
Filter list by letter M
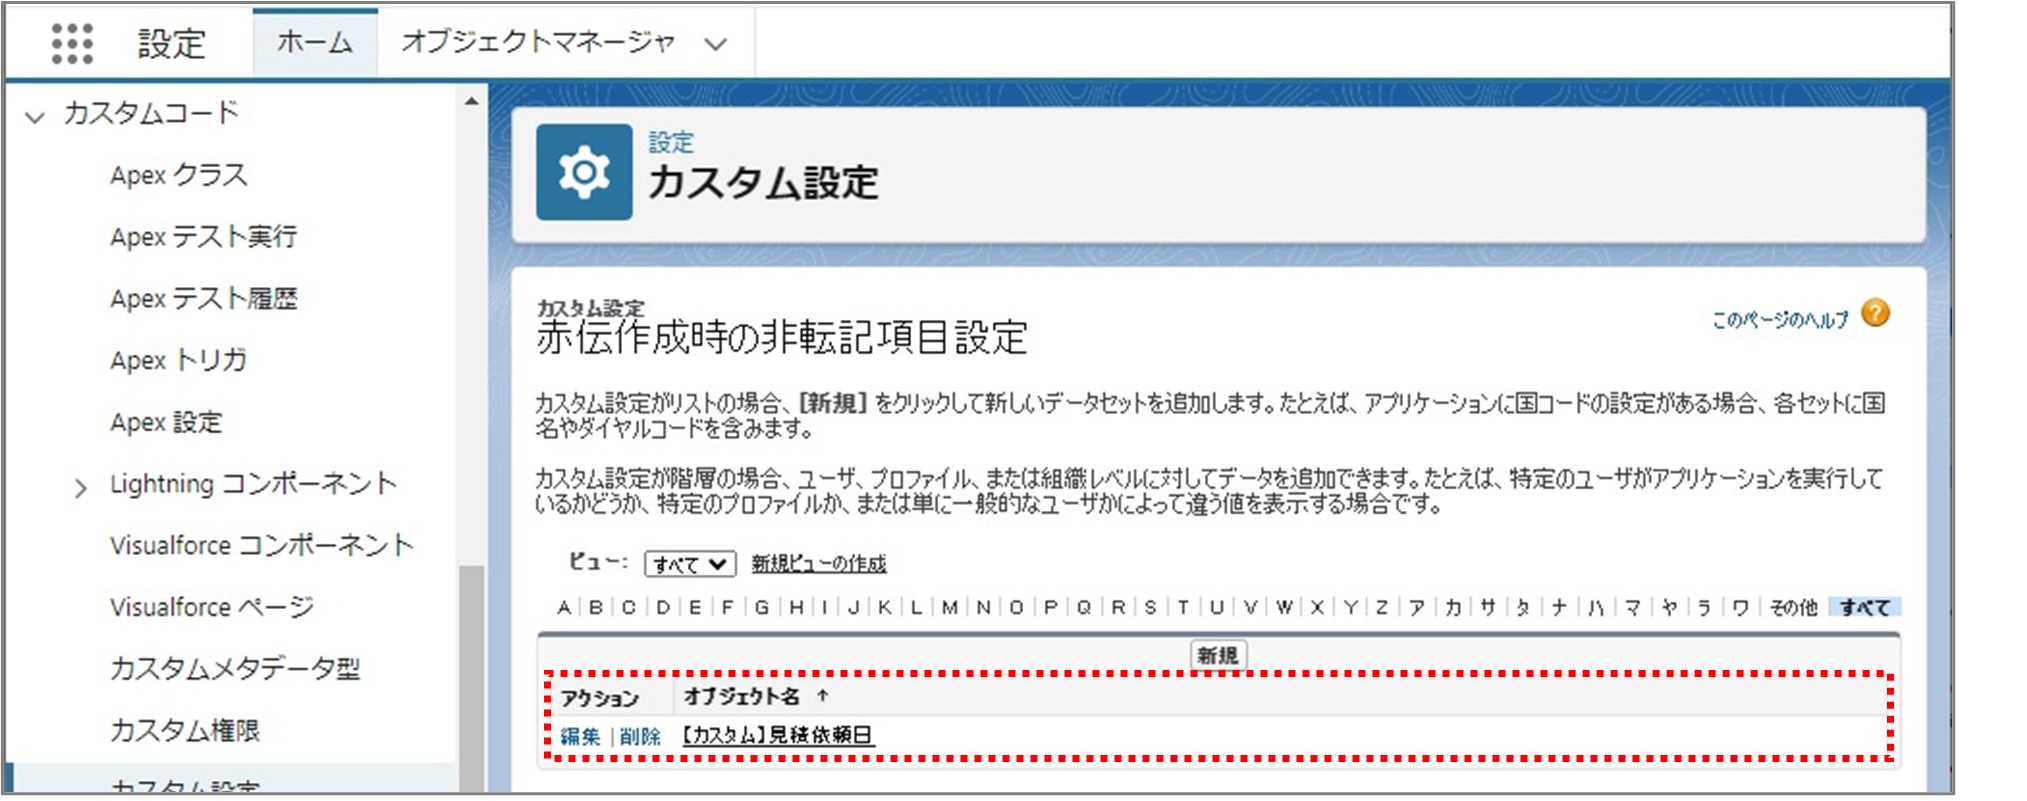coord(950,607)
